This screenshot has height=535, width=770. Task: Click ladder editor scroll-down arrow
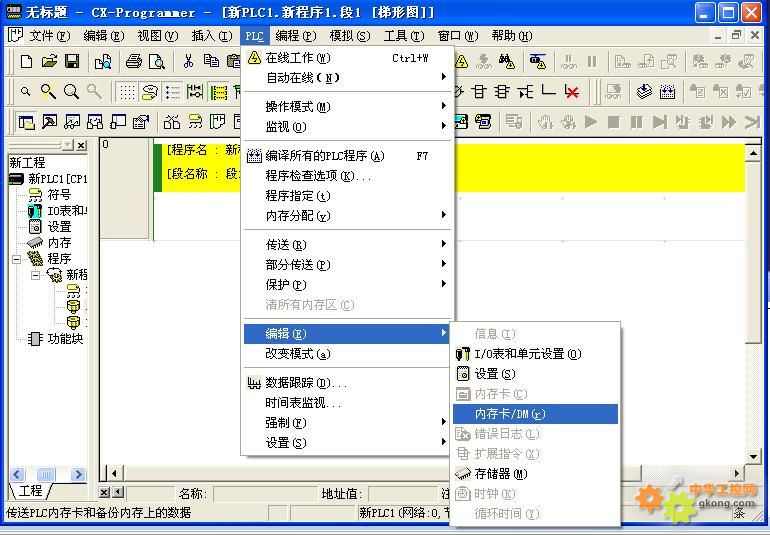tap(753, 456)
